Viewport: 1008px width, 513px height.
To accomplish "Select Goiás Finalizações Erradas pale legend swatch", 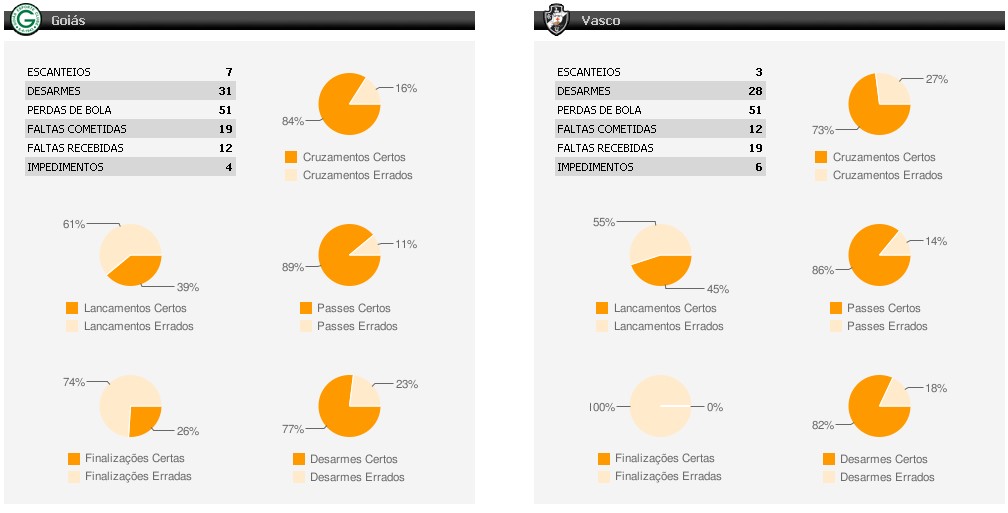I will [73, 476].
